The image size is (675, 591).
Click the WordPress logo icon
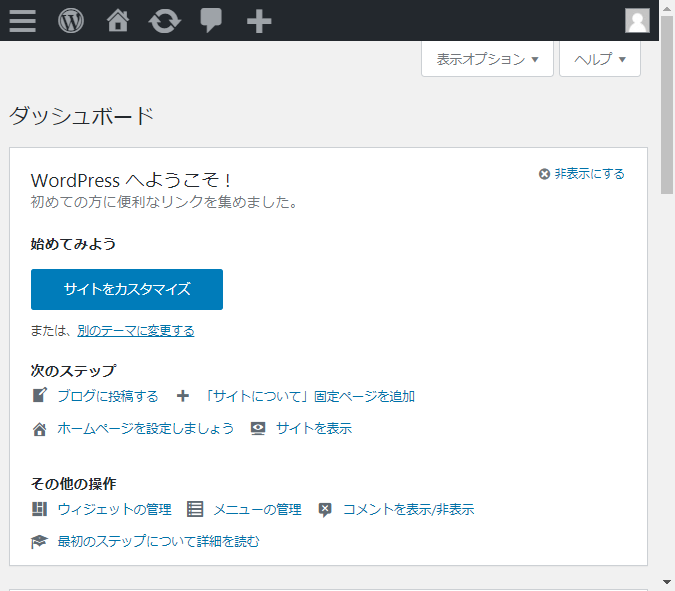[71, 21]
